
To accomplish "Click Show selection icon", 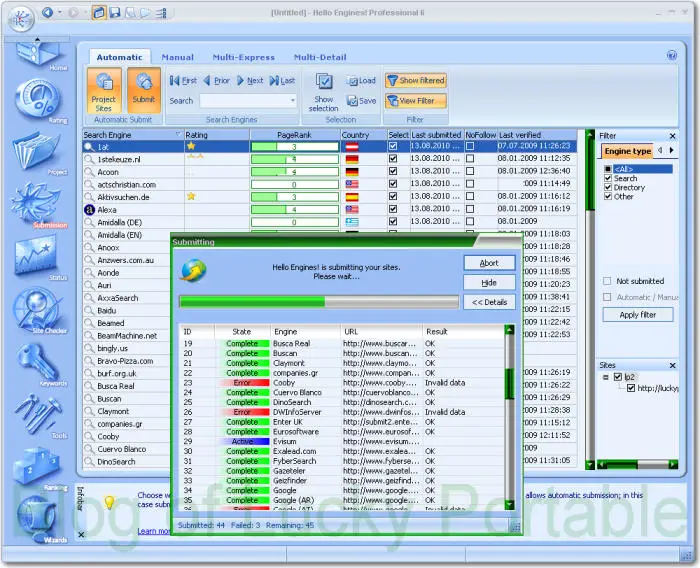I will click(324, 82).
